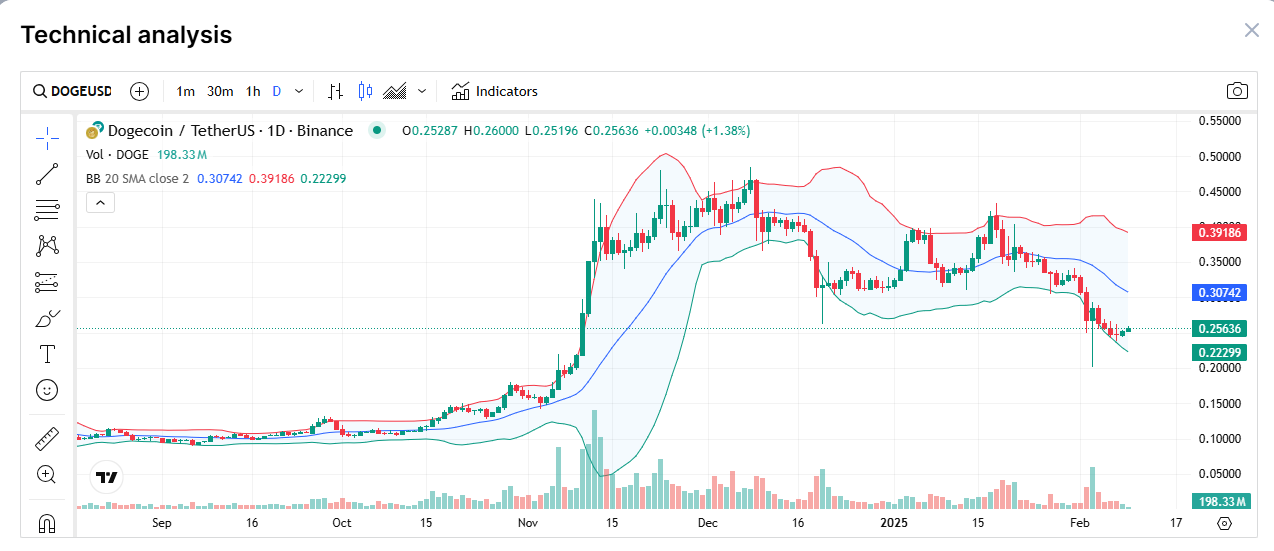Choose the XABCD pattern tool

tap(47, 245)
